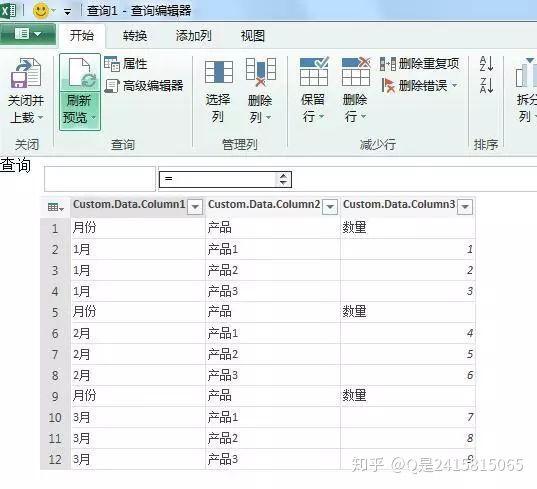The width and height of the screenshot is (537, 489).
Task: Switch to the 开始 tab
Action: point(82,35)
